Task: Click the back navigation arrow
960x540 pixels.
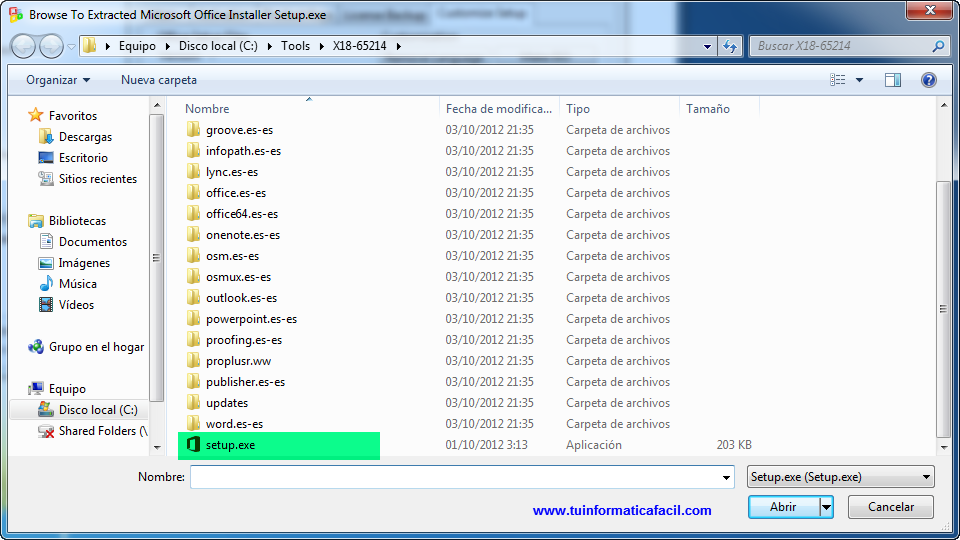Action: (23, 46)
